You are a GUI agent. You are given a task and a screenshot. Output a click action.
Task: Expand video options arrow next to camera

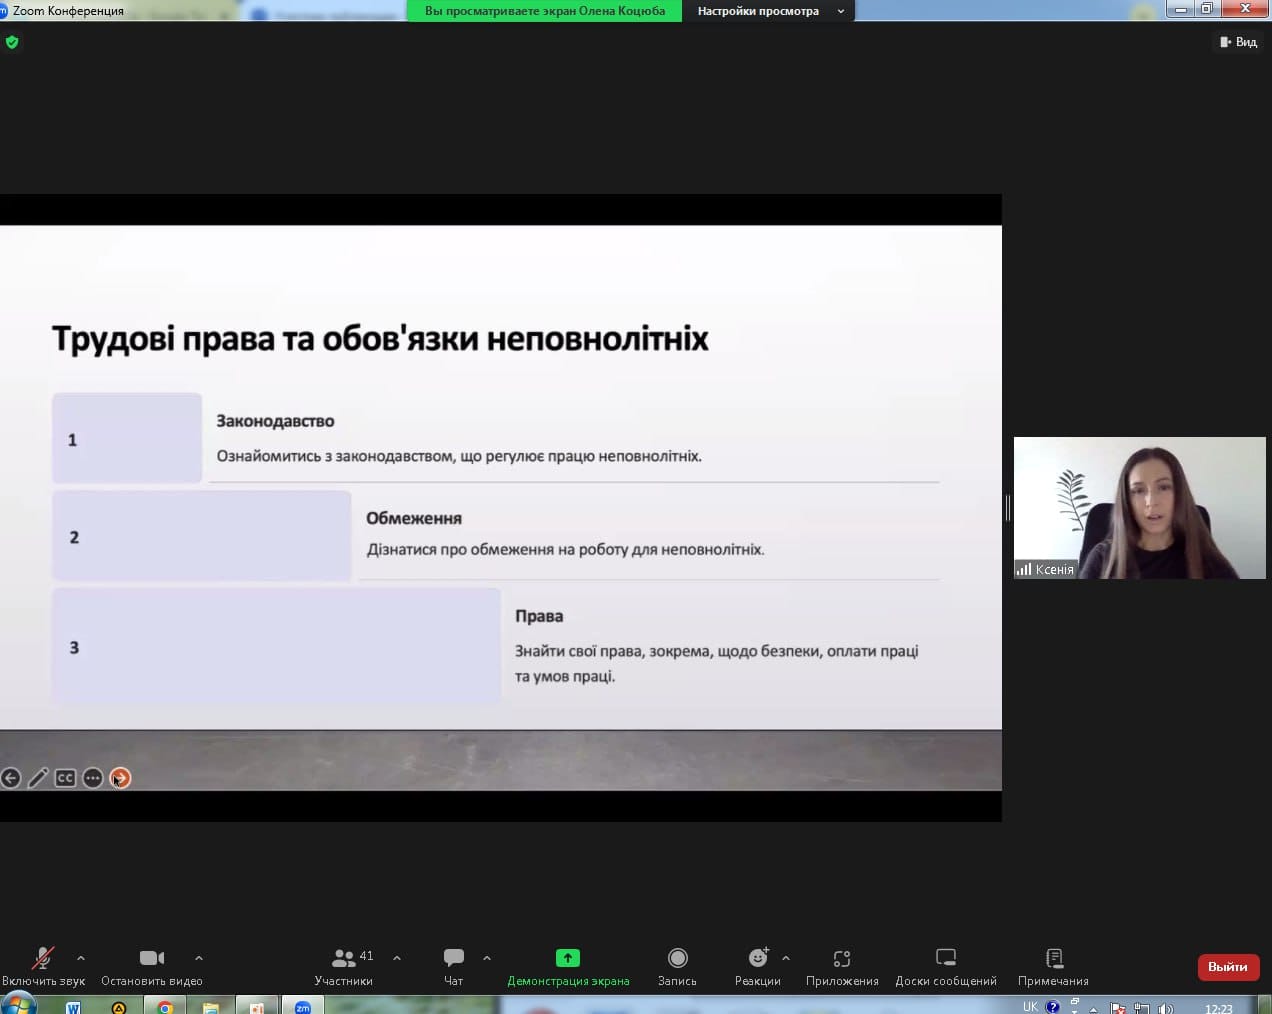199,958
